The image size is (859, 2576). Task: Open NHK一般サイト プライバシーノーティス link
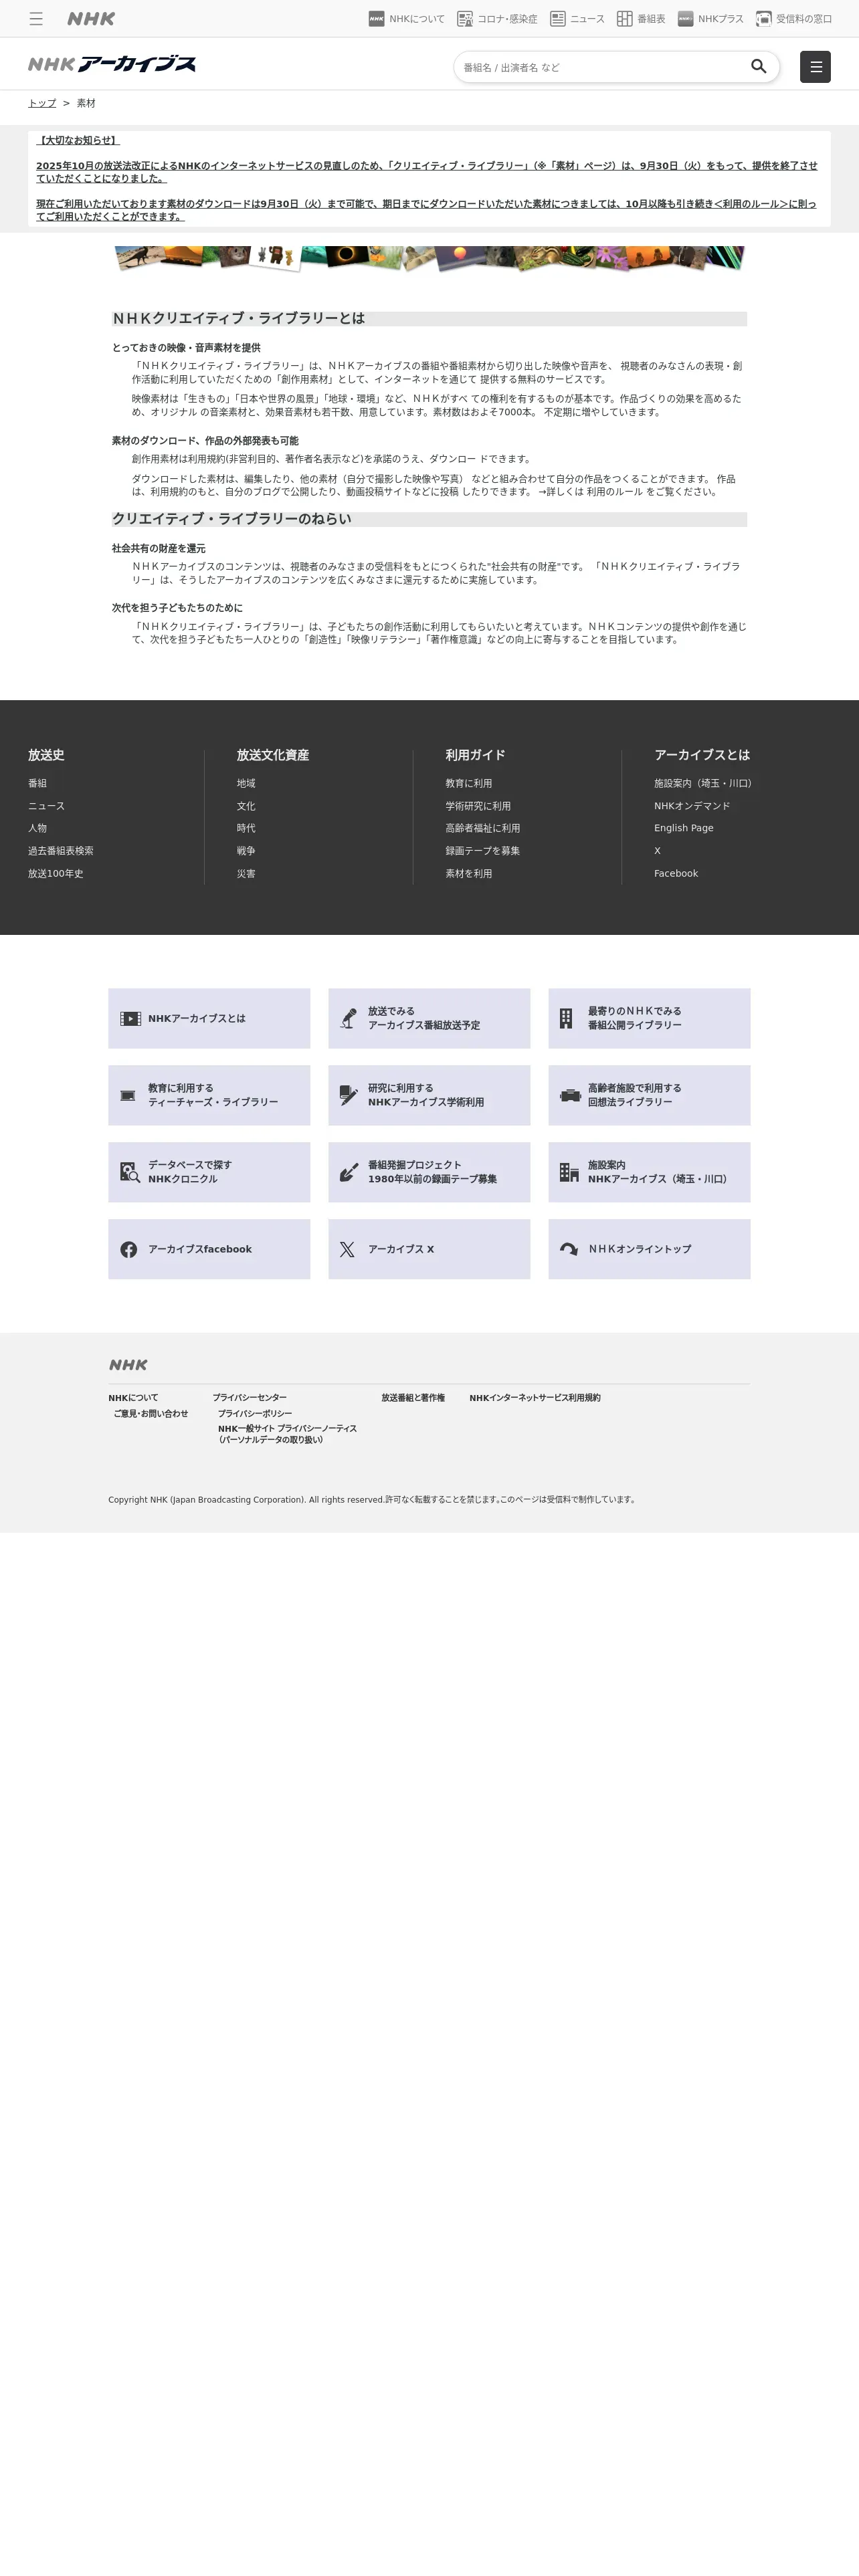click(287, 1434)
